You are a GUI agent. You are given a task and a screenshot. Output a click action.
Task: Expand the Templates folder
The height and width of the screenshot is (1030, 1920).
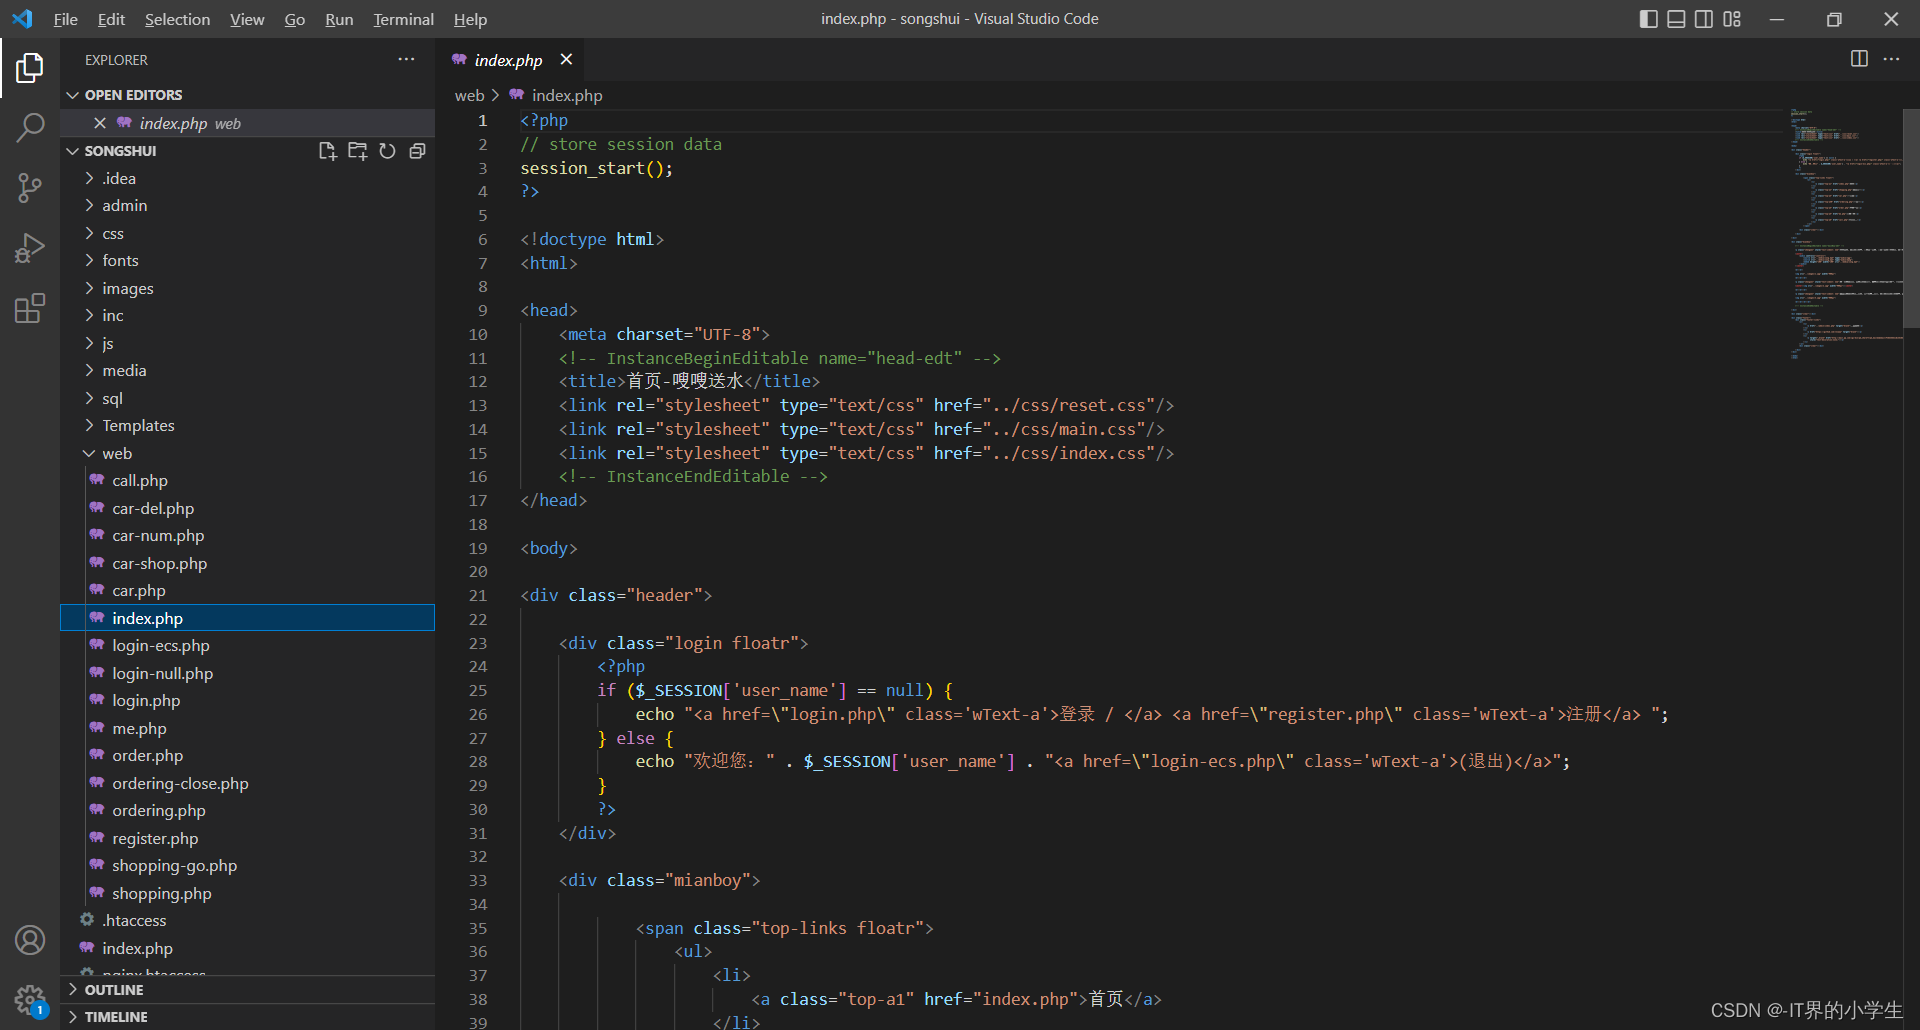[x=247, y=426]
